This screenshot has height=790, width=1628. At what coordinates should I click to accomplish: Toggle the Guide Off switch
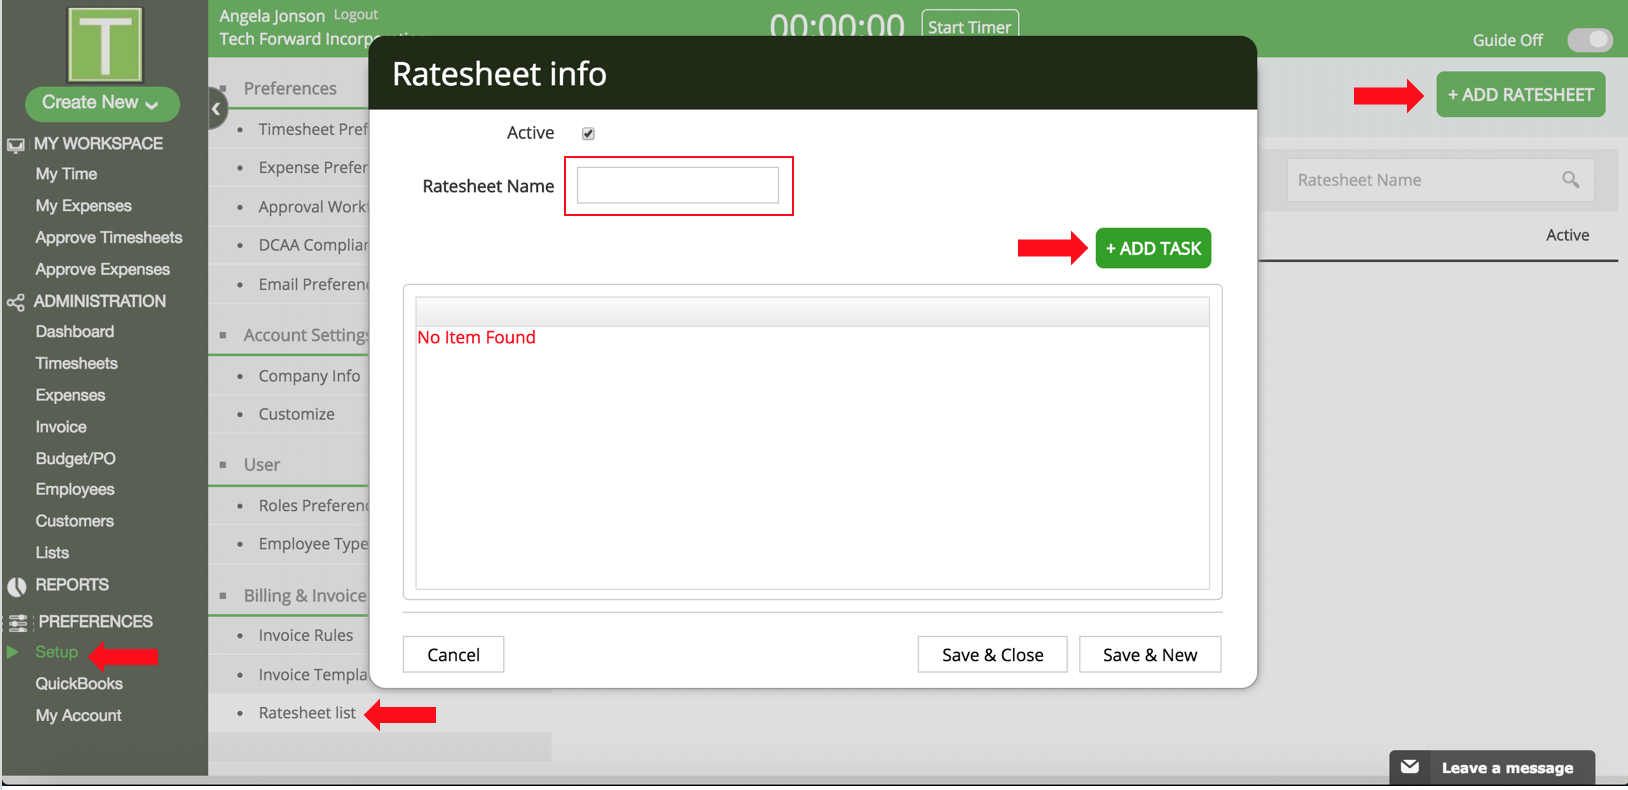1589,40
